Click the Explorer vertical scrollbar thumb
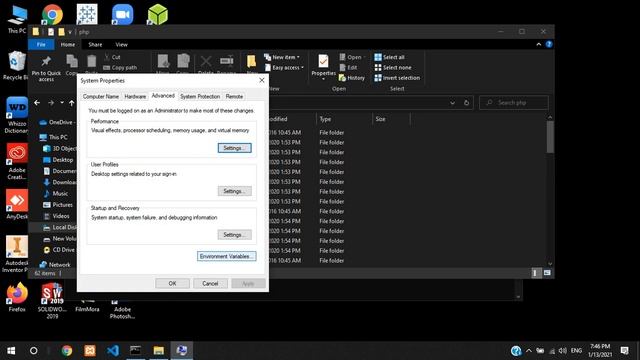Screen dimensions: 640x360 pos(550,136)
